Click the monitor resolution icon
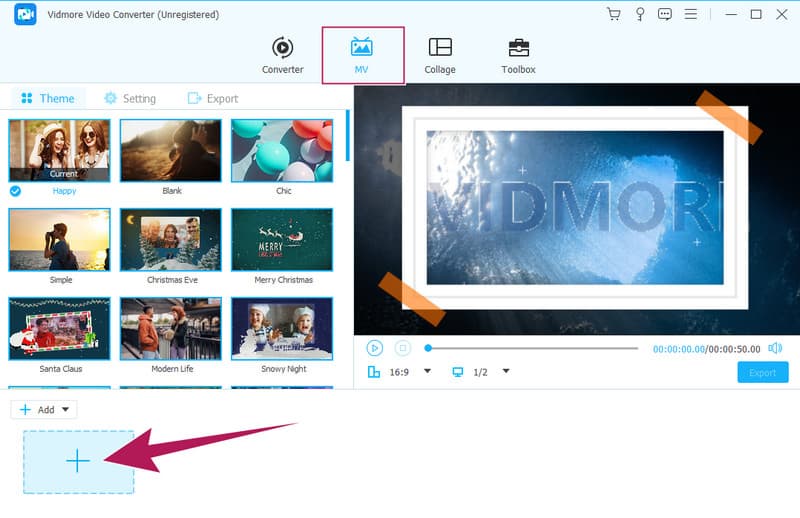Screen dimensions: 800x518 [x=458, y=372]
